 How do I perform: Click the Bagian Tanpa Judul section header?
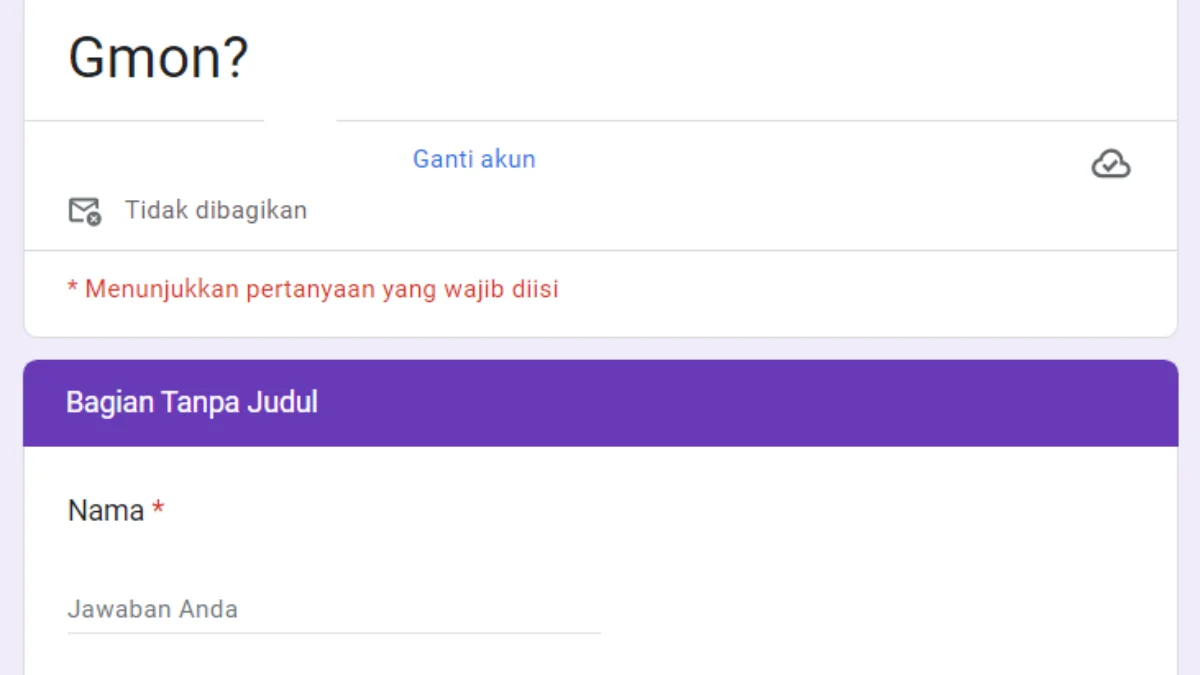pyautogui.click(x=600, y=403)
